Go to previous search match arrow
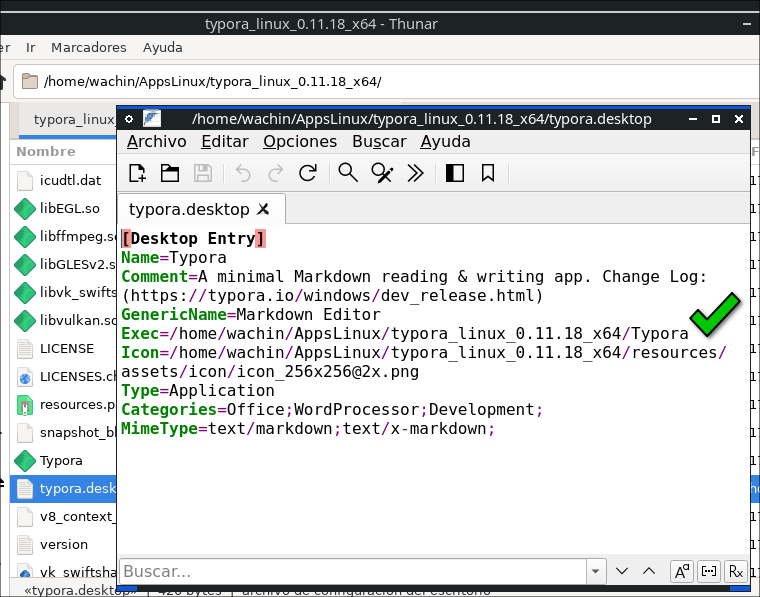760x597 pixels. point(649,571)
